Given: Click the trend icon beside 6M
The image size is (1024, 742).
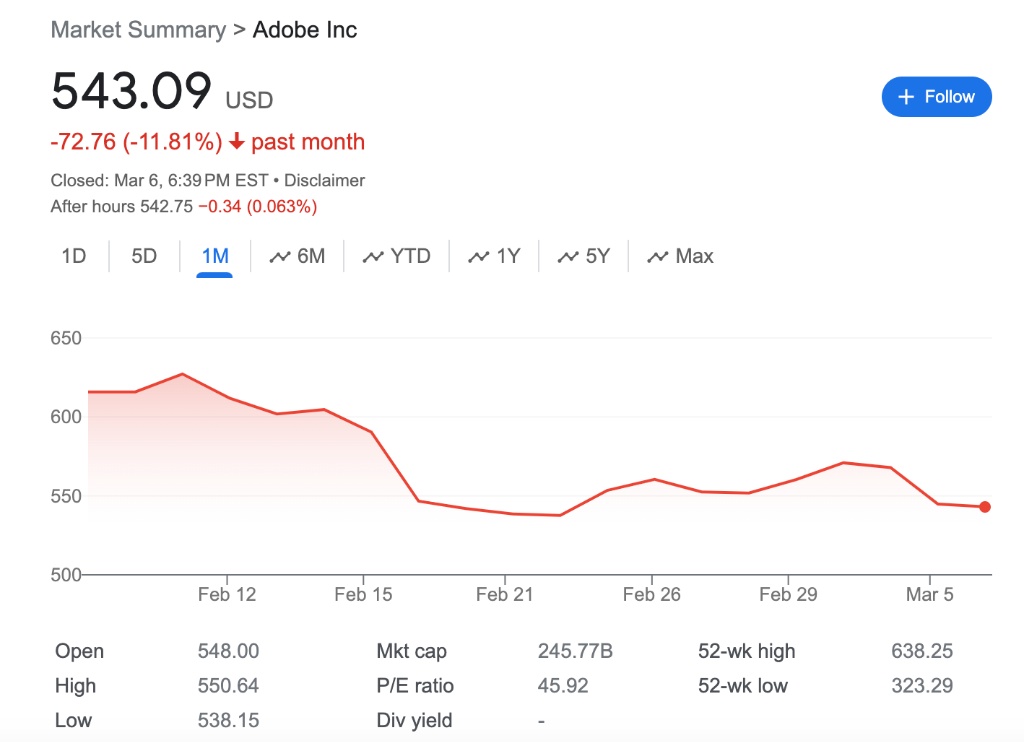Looking at the screenshot, I should (280, 257).
